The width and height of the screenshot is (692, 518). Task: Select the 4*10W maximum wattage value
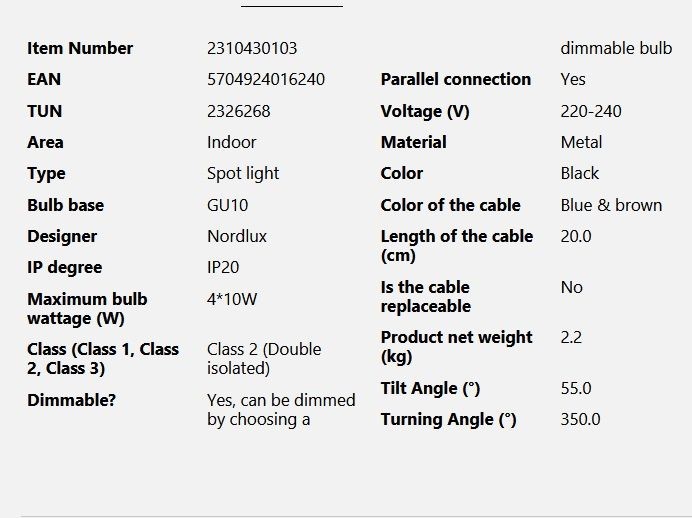(x=232, y=299)
